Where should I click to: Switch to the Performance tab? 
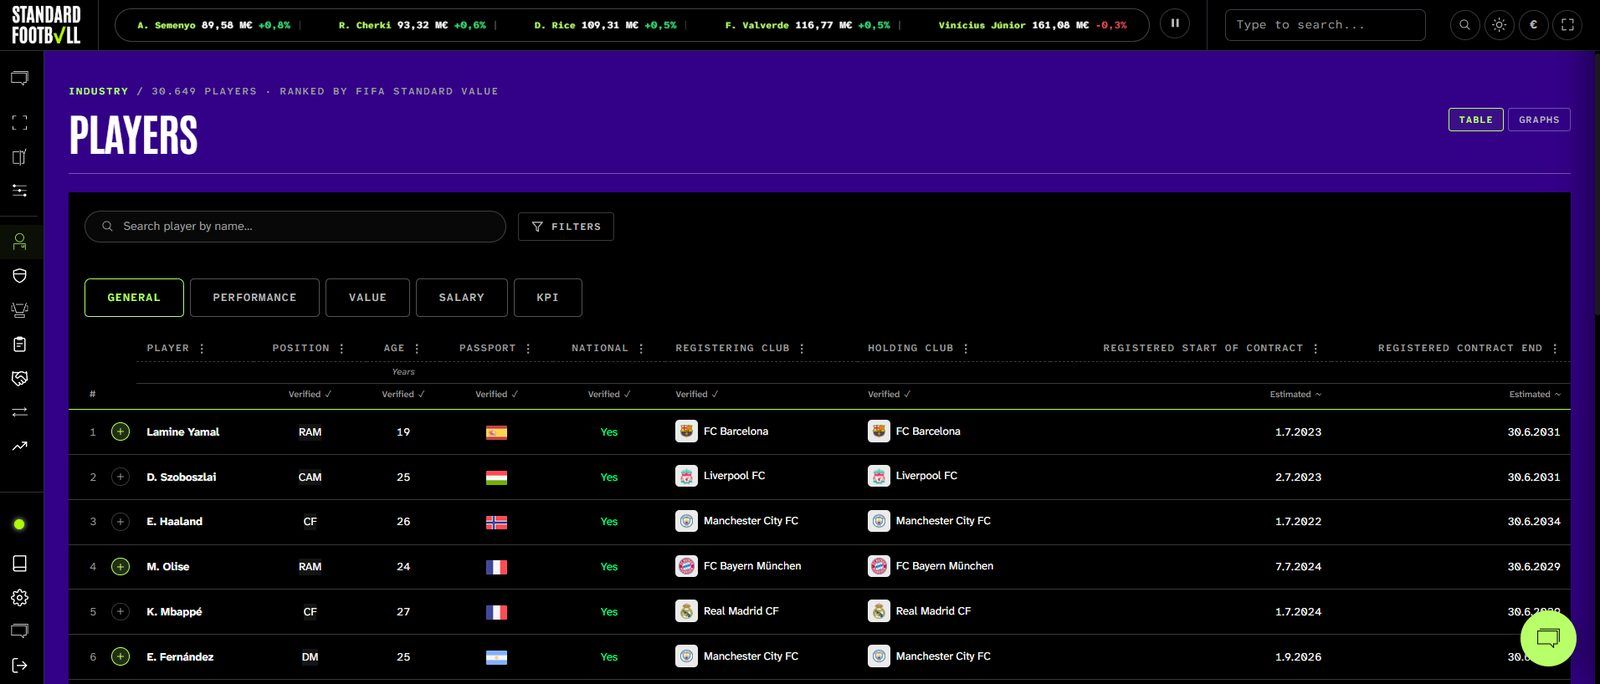(x=255, y=298)
